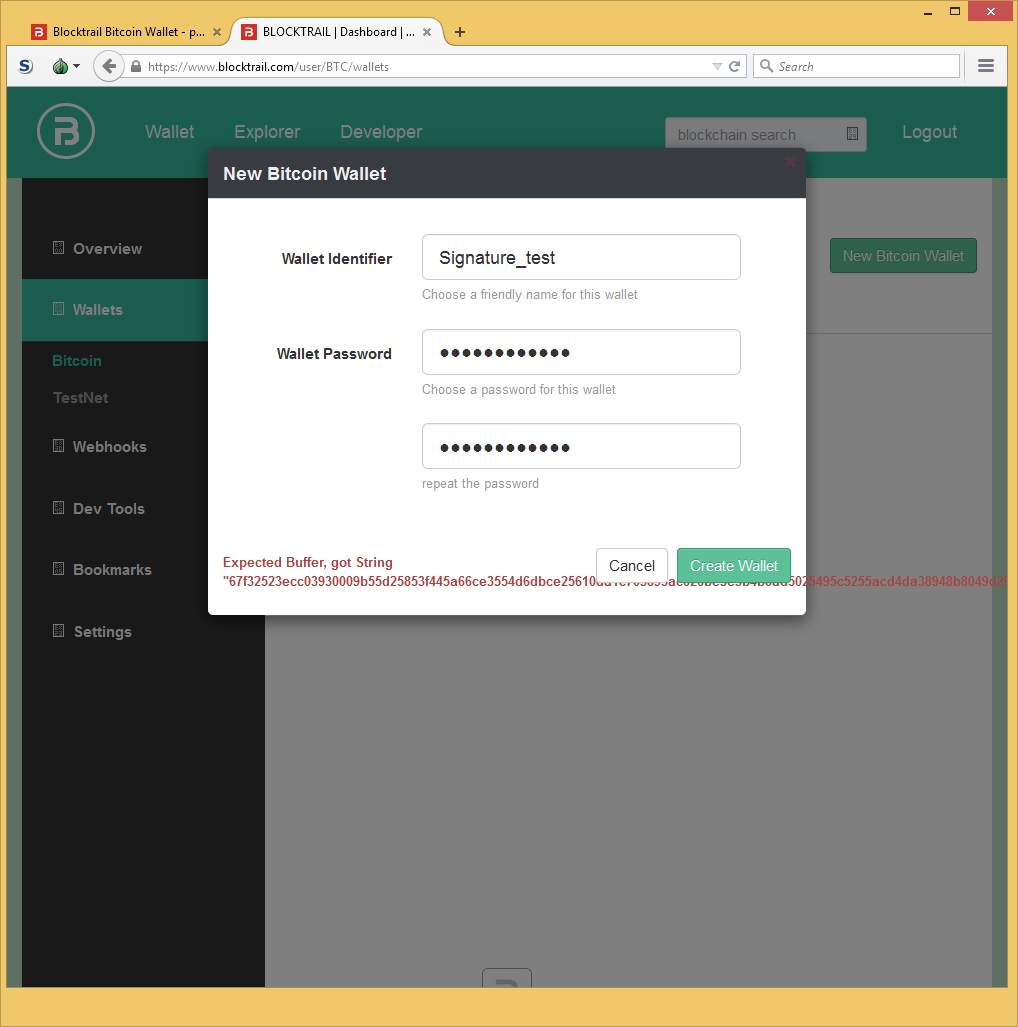Focus the Wallet Identifier field
Viewport: 1018px width, 1027px height.
coord(581,257)
